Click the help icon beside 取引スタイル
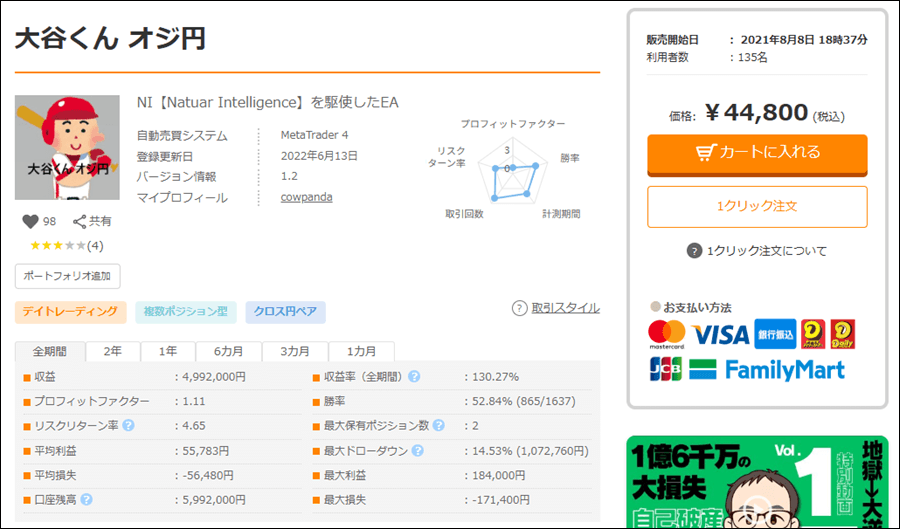Viewport: 900px width, 529px height. 519,308
